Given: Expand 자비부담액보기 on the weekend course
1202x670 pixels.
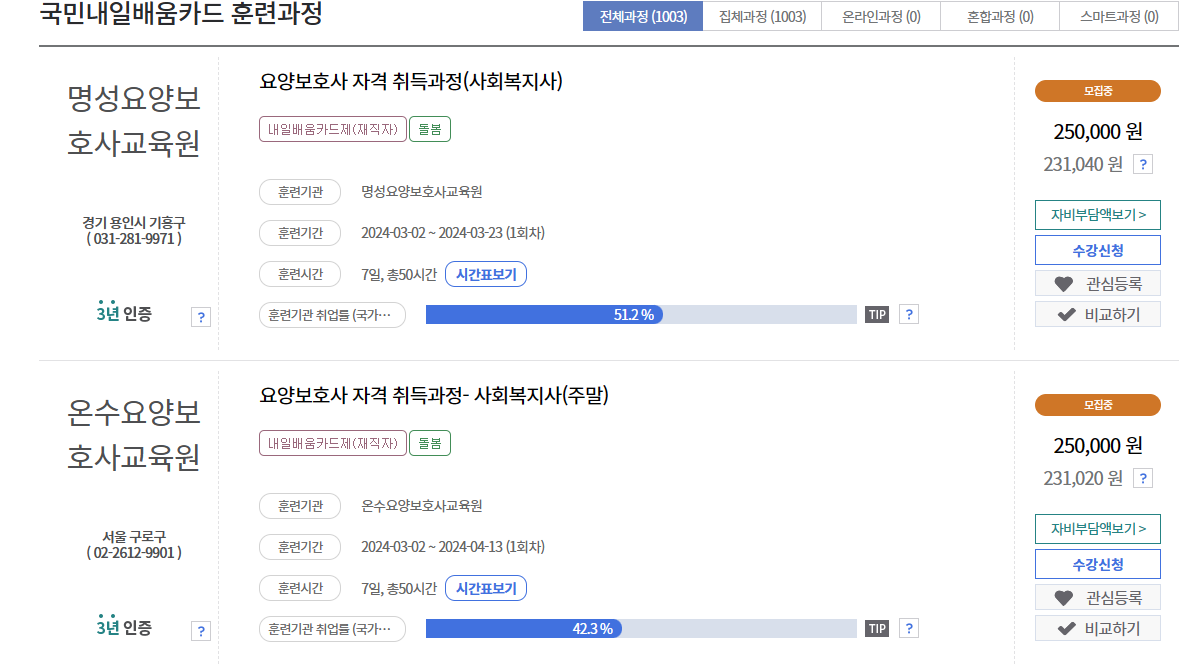Looking at the screenshot, I should point(1097,527).
